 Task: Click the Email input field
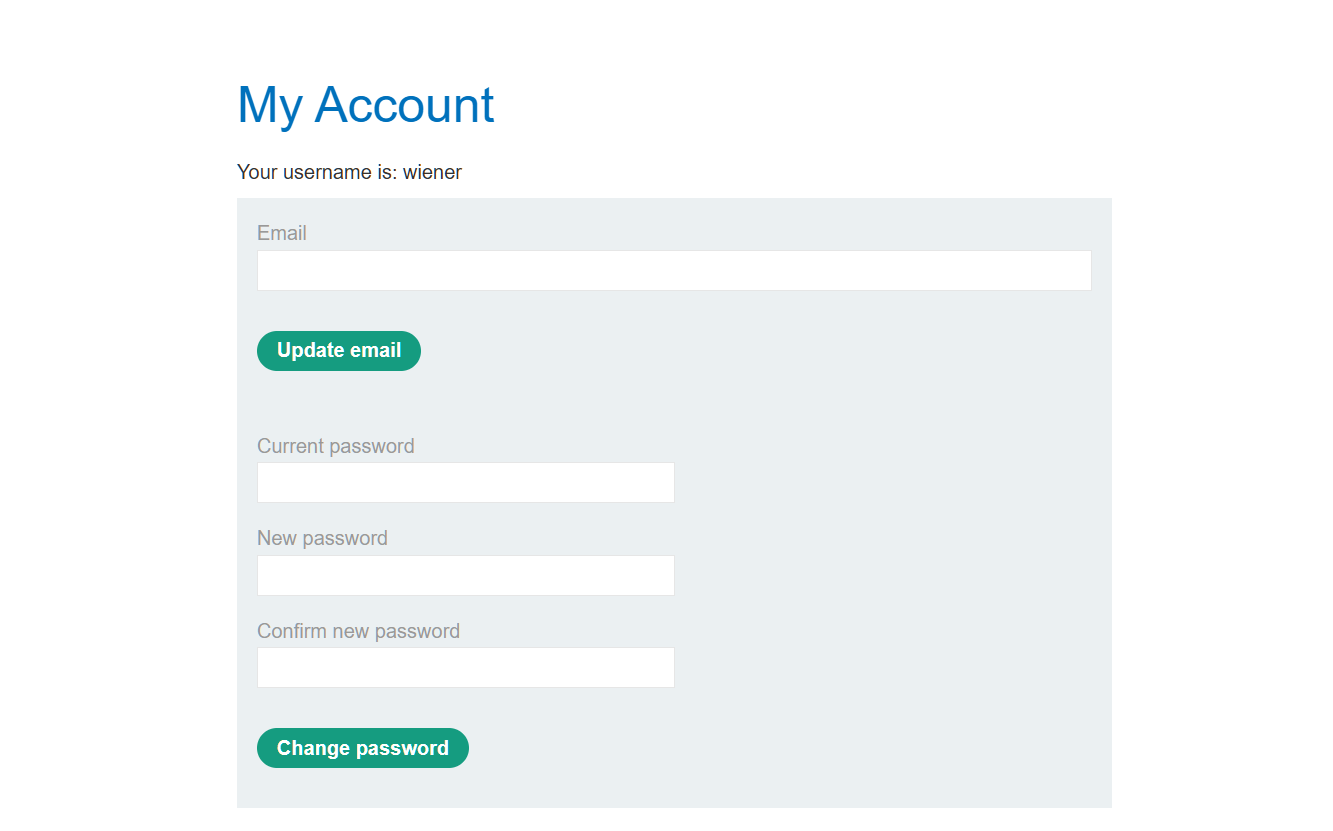tap(673, 271)
